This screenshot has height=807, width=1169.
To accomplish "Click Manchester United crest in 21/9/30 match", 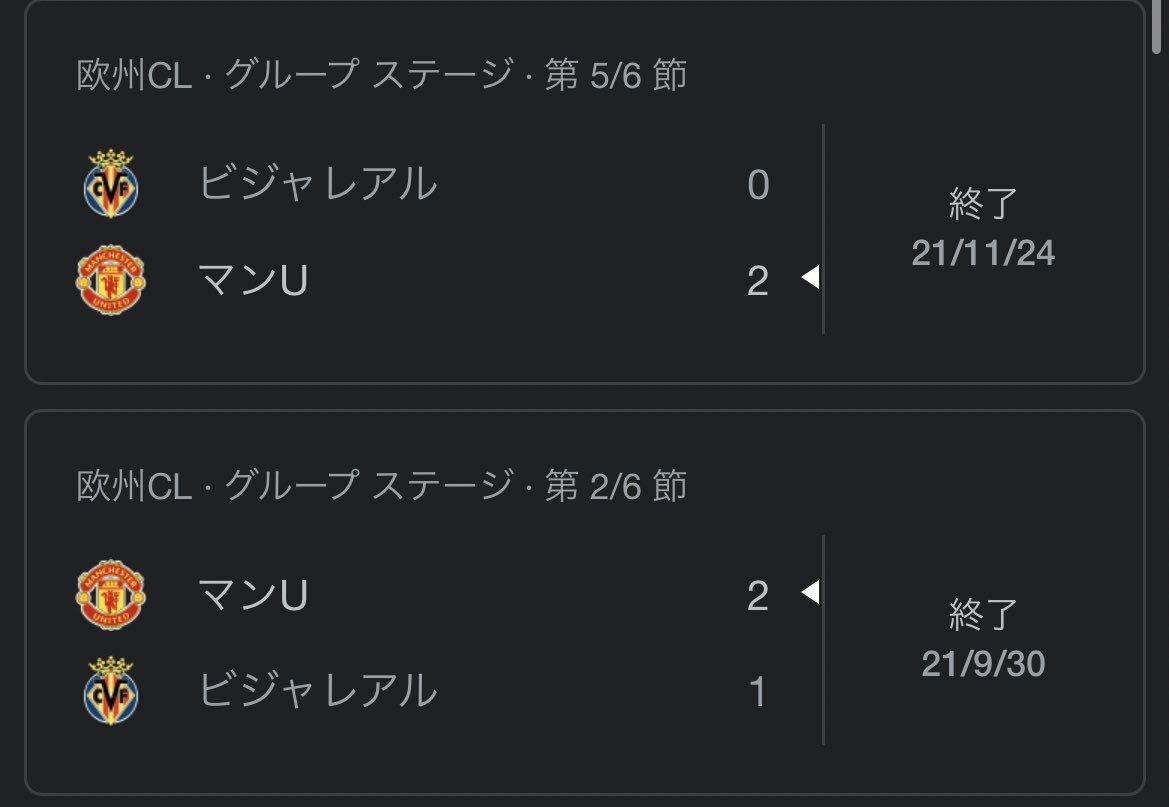I will click(111, 595).
